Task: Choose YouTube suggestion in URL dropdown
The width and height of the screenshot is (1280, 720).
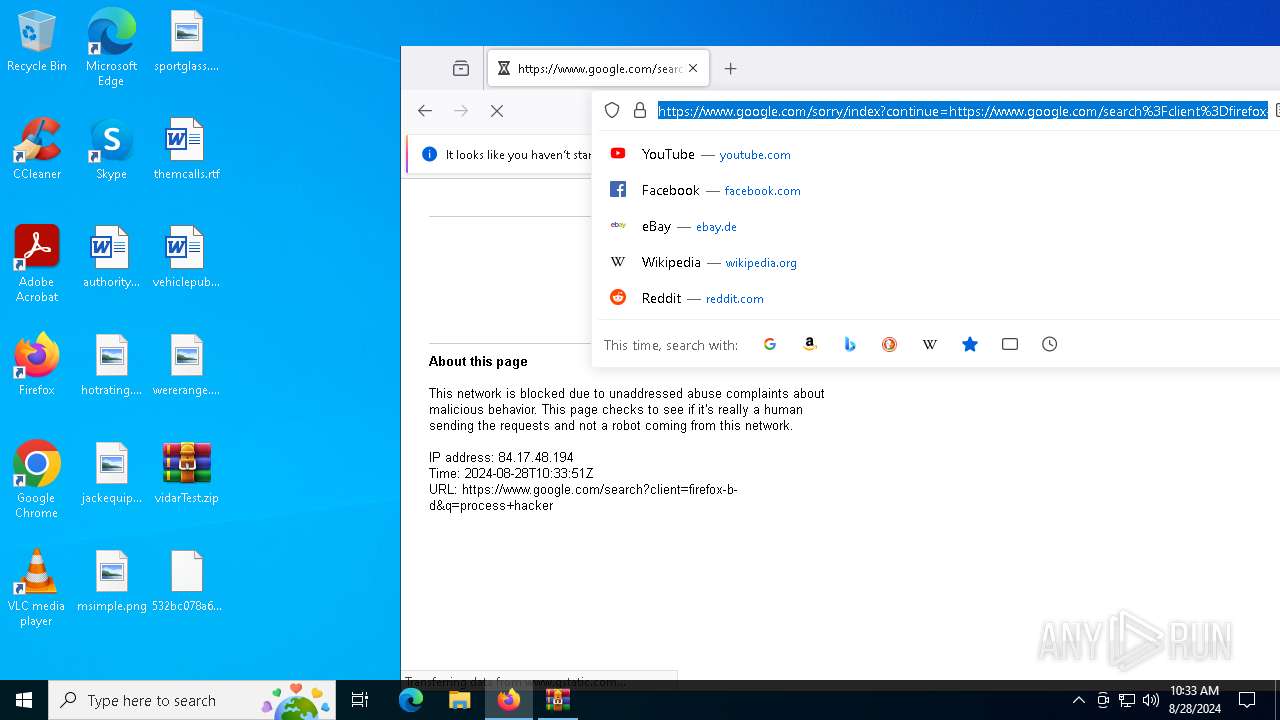Action: tap(938, 154)
